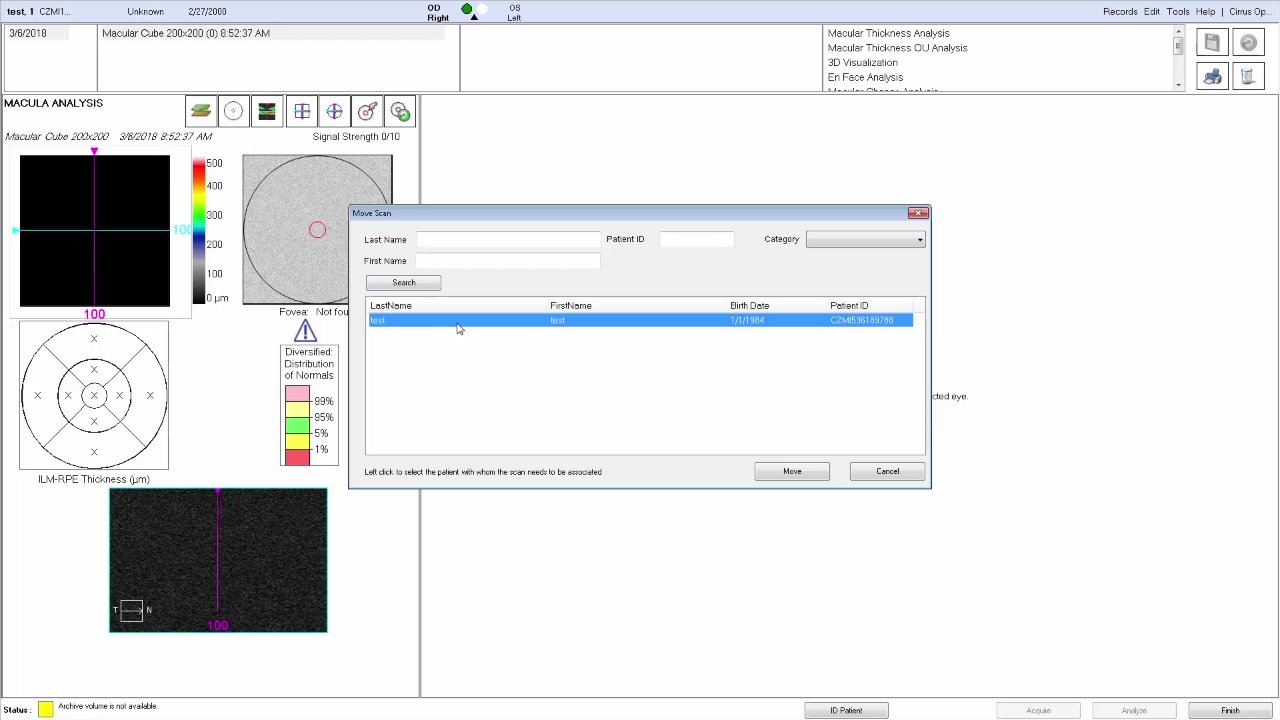Click the circular crosshair toolbar icon
The width and height of the screenshot is (1280, 720).
pos(334,112)
